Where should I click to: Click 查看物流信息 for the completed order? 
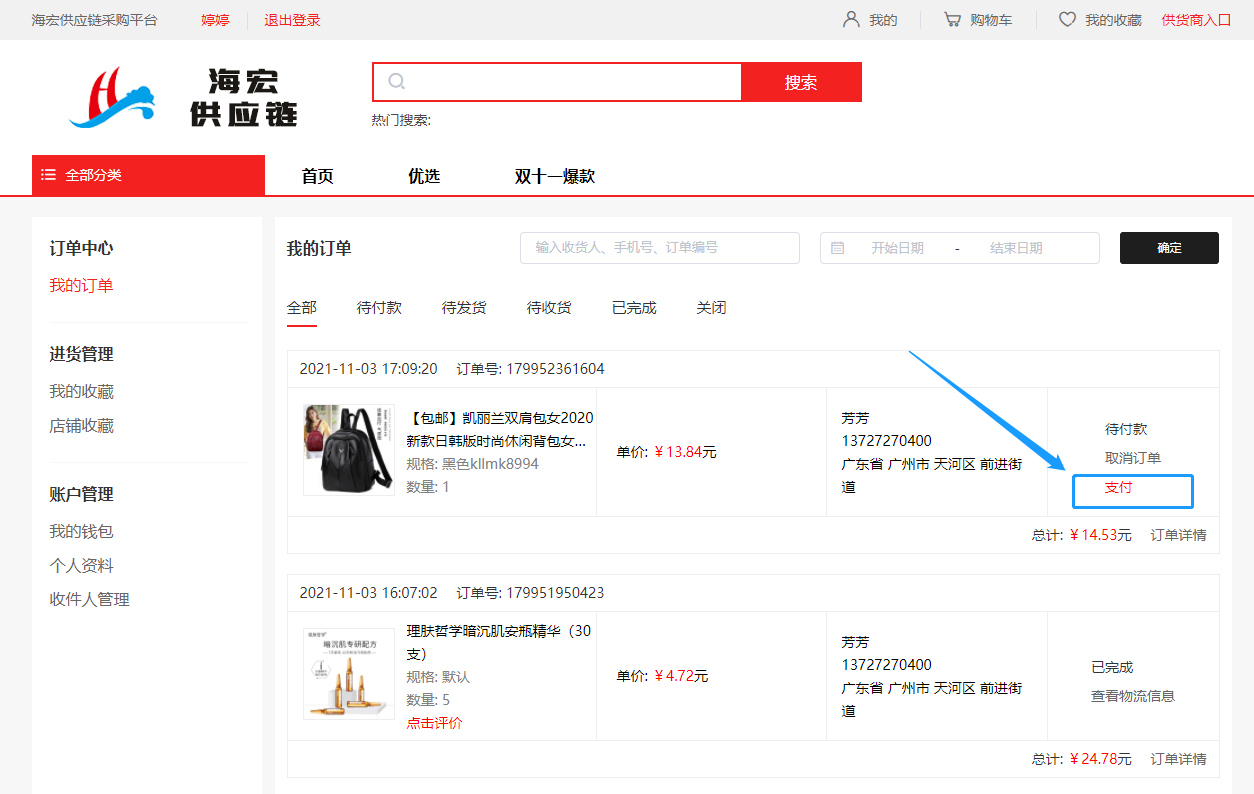click(1133, 696)
